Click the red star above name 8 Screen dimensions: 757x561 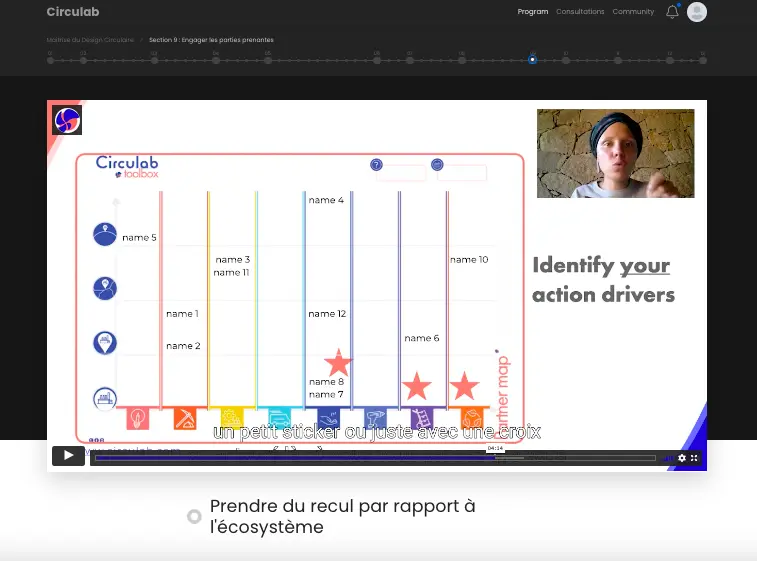pyautogui.click(x=338, y=363)
